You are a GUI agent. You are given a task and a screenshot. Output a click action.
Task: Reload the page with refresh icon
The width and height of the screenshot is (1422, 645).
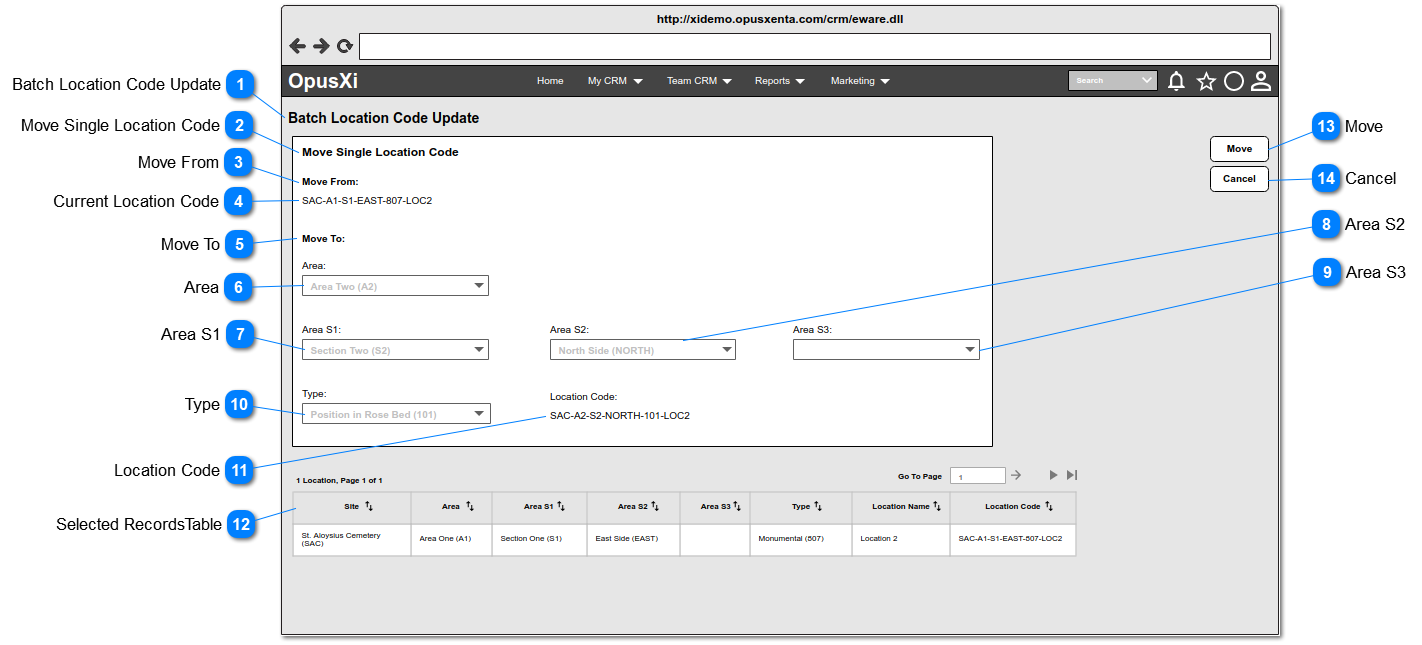[x=345, y=46]
